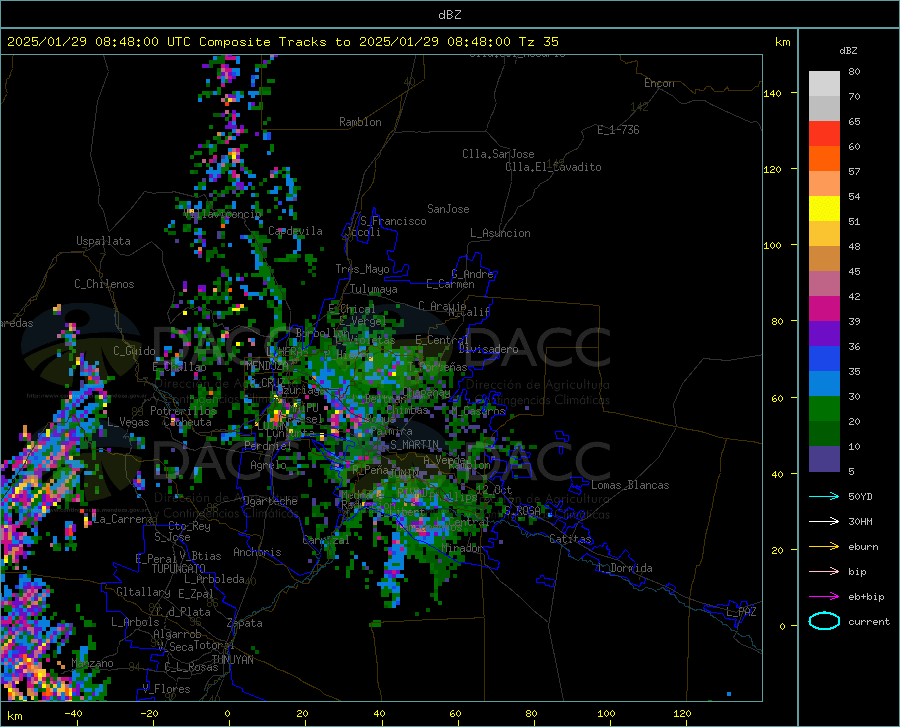Image resolution: width=900 pixels, height=727 pixels.
Task: Click the 10 dBZ dark purple swatch
Action: click(x=824, y=459)
